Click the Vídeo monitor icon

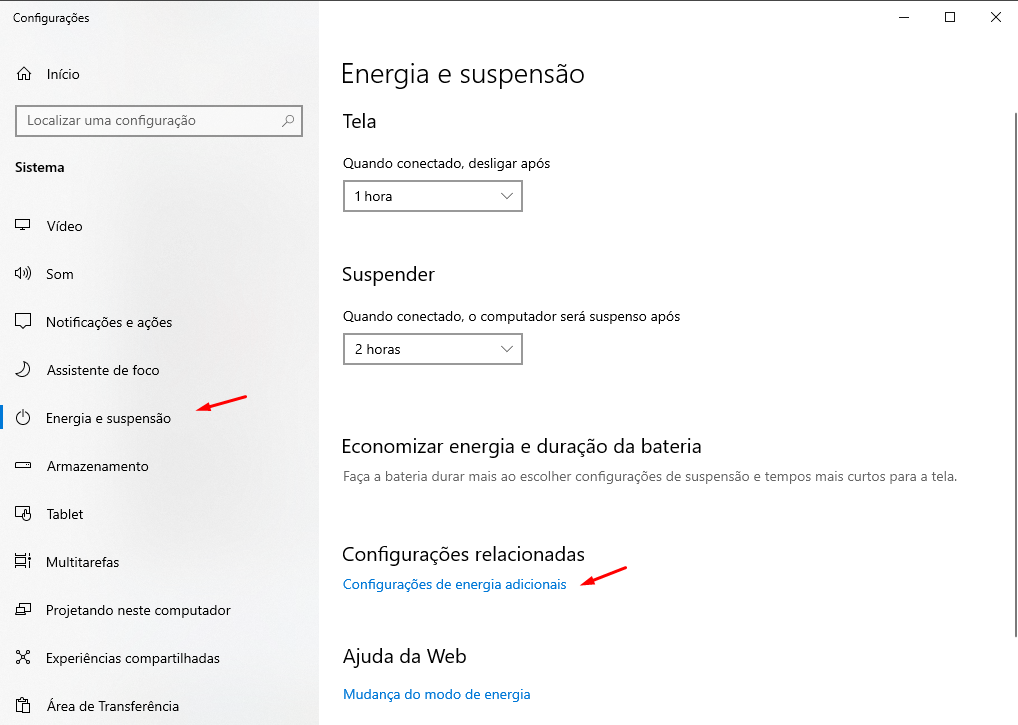(x=24, y=226)
